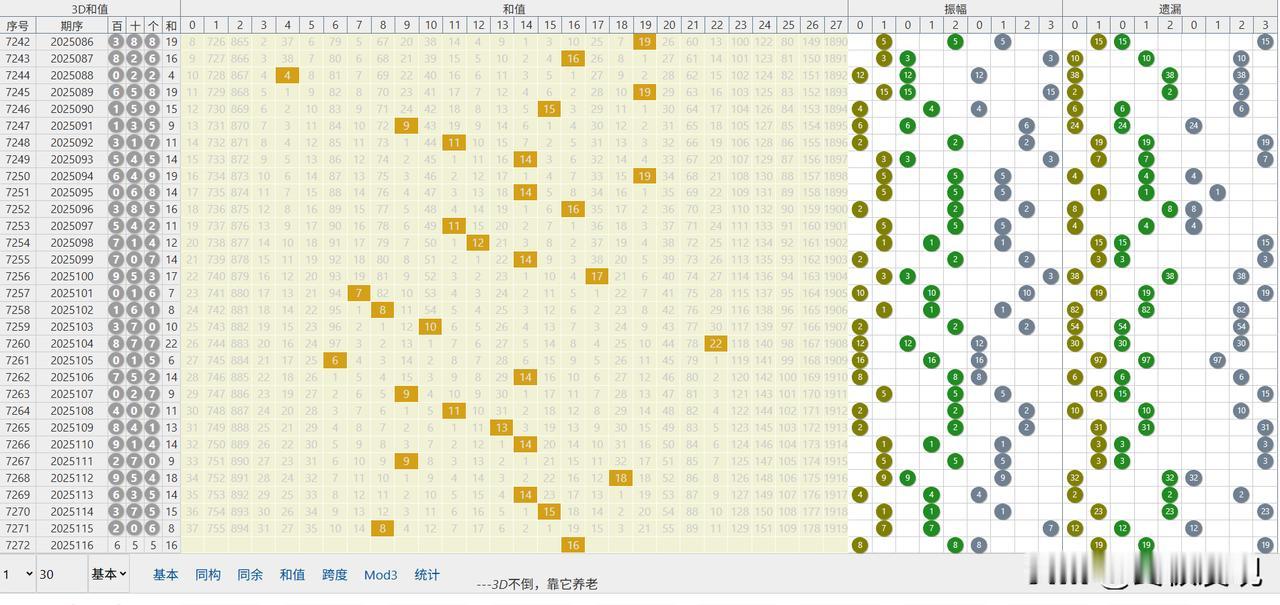Select serial number cell 7272
Image resolution: width=1280 pixels, height=605 pixels.
(x=18, y=545)
